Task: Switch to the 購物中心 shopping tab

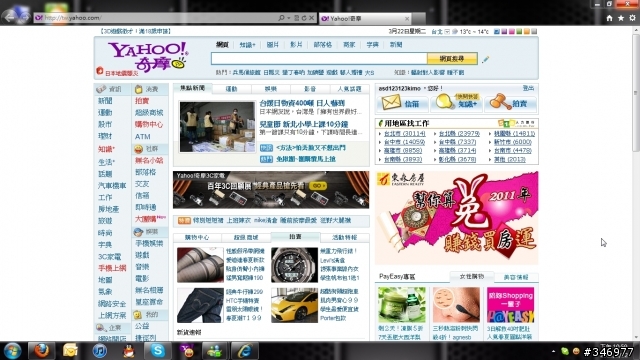Action: click(x=197, y=237)
